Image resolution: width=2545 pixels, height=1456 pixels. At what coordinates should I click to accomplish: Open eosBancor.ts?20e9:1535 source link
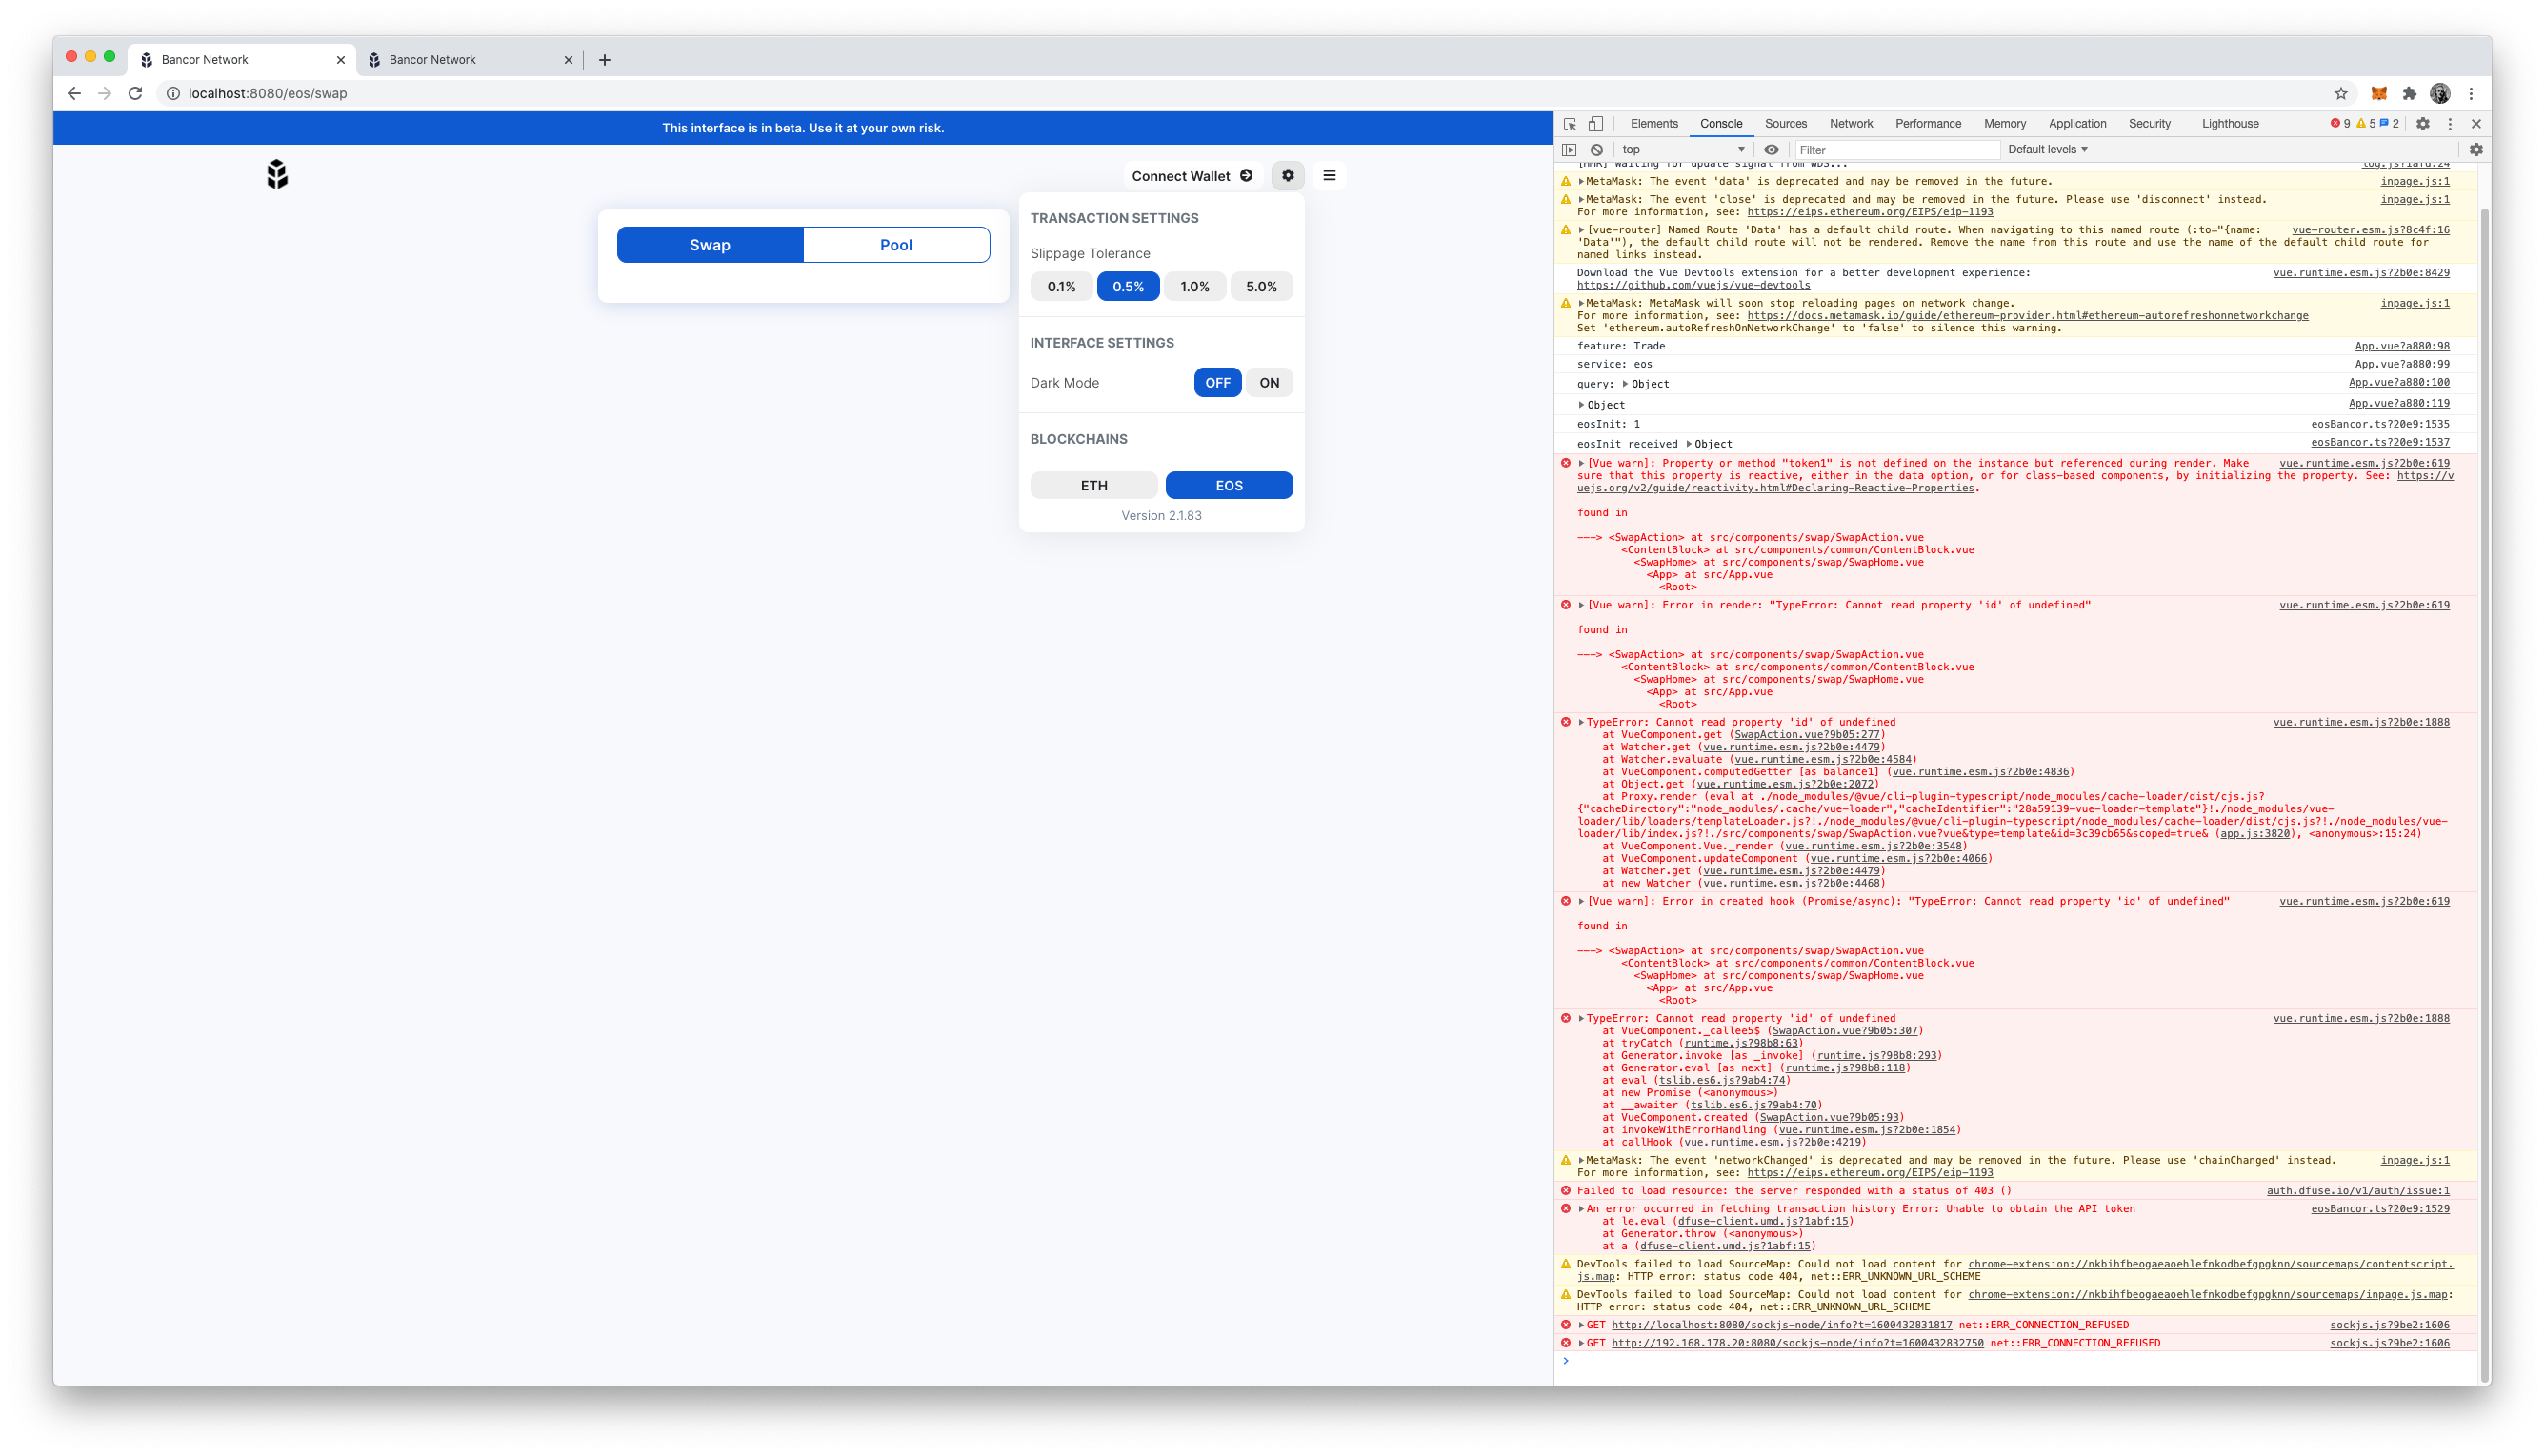(2380, 424)
